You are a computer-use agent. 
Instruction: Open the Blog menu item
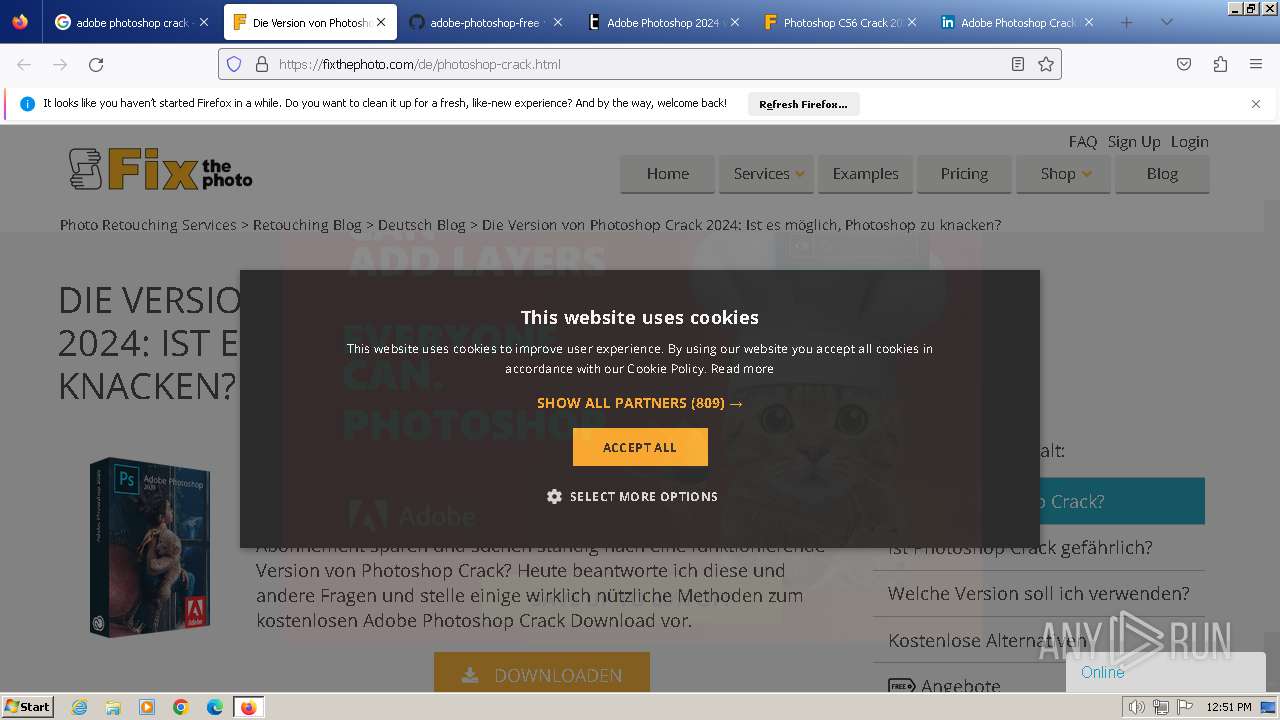click(x=1162, y=174)
